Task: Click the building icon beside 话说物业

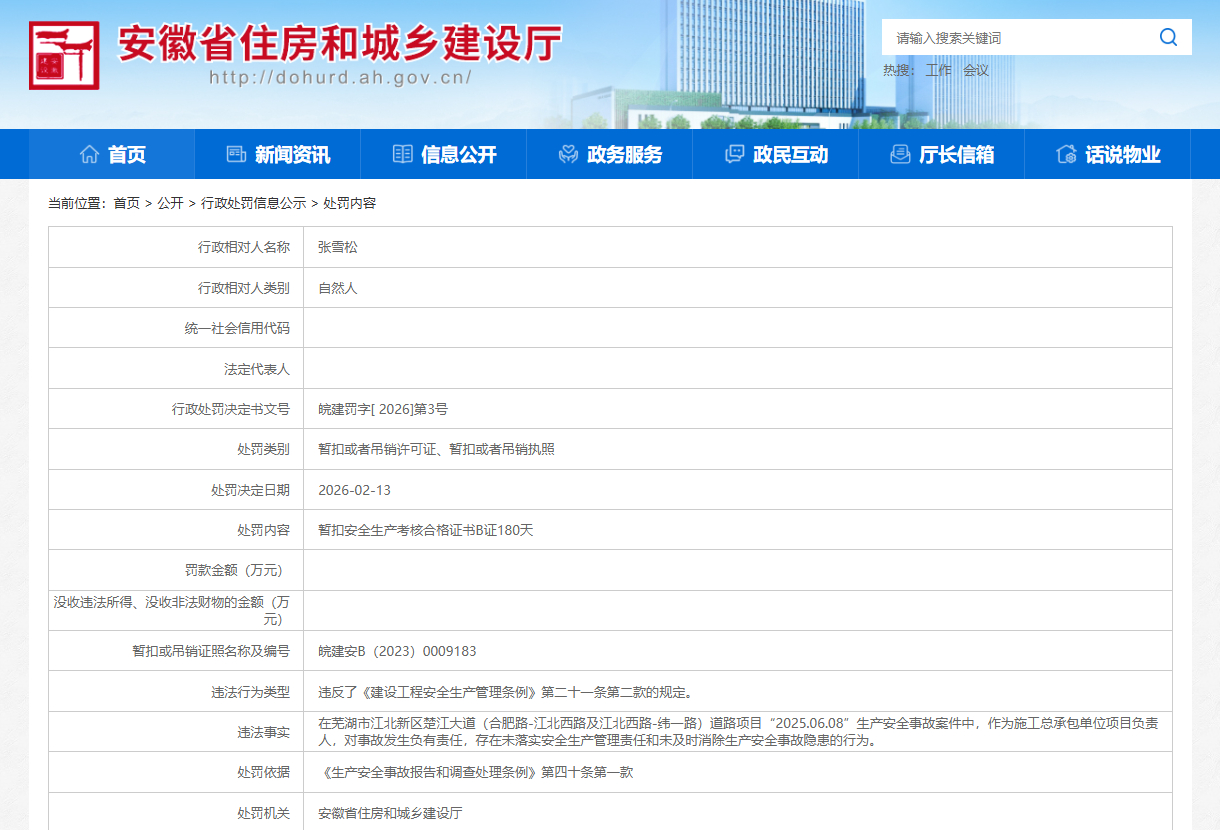Action: 1066,154
